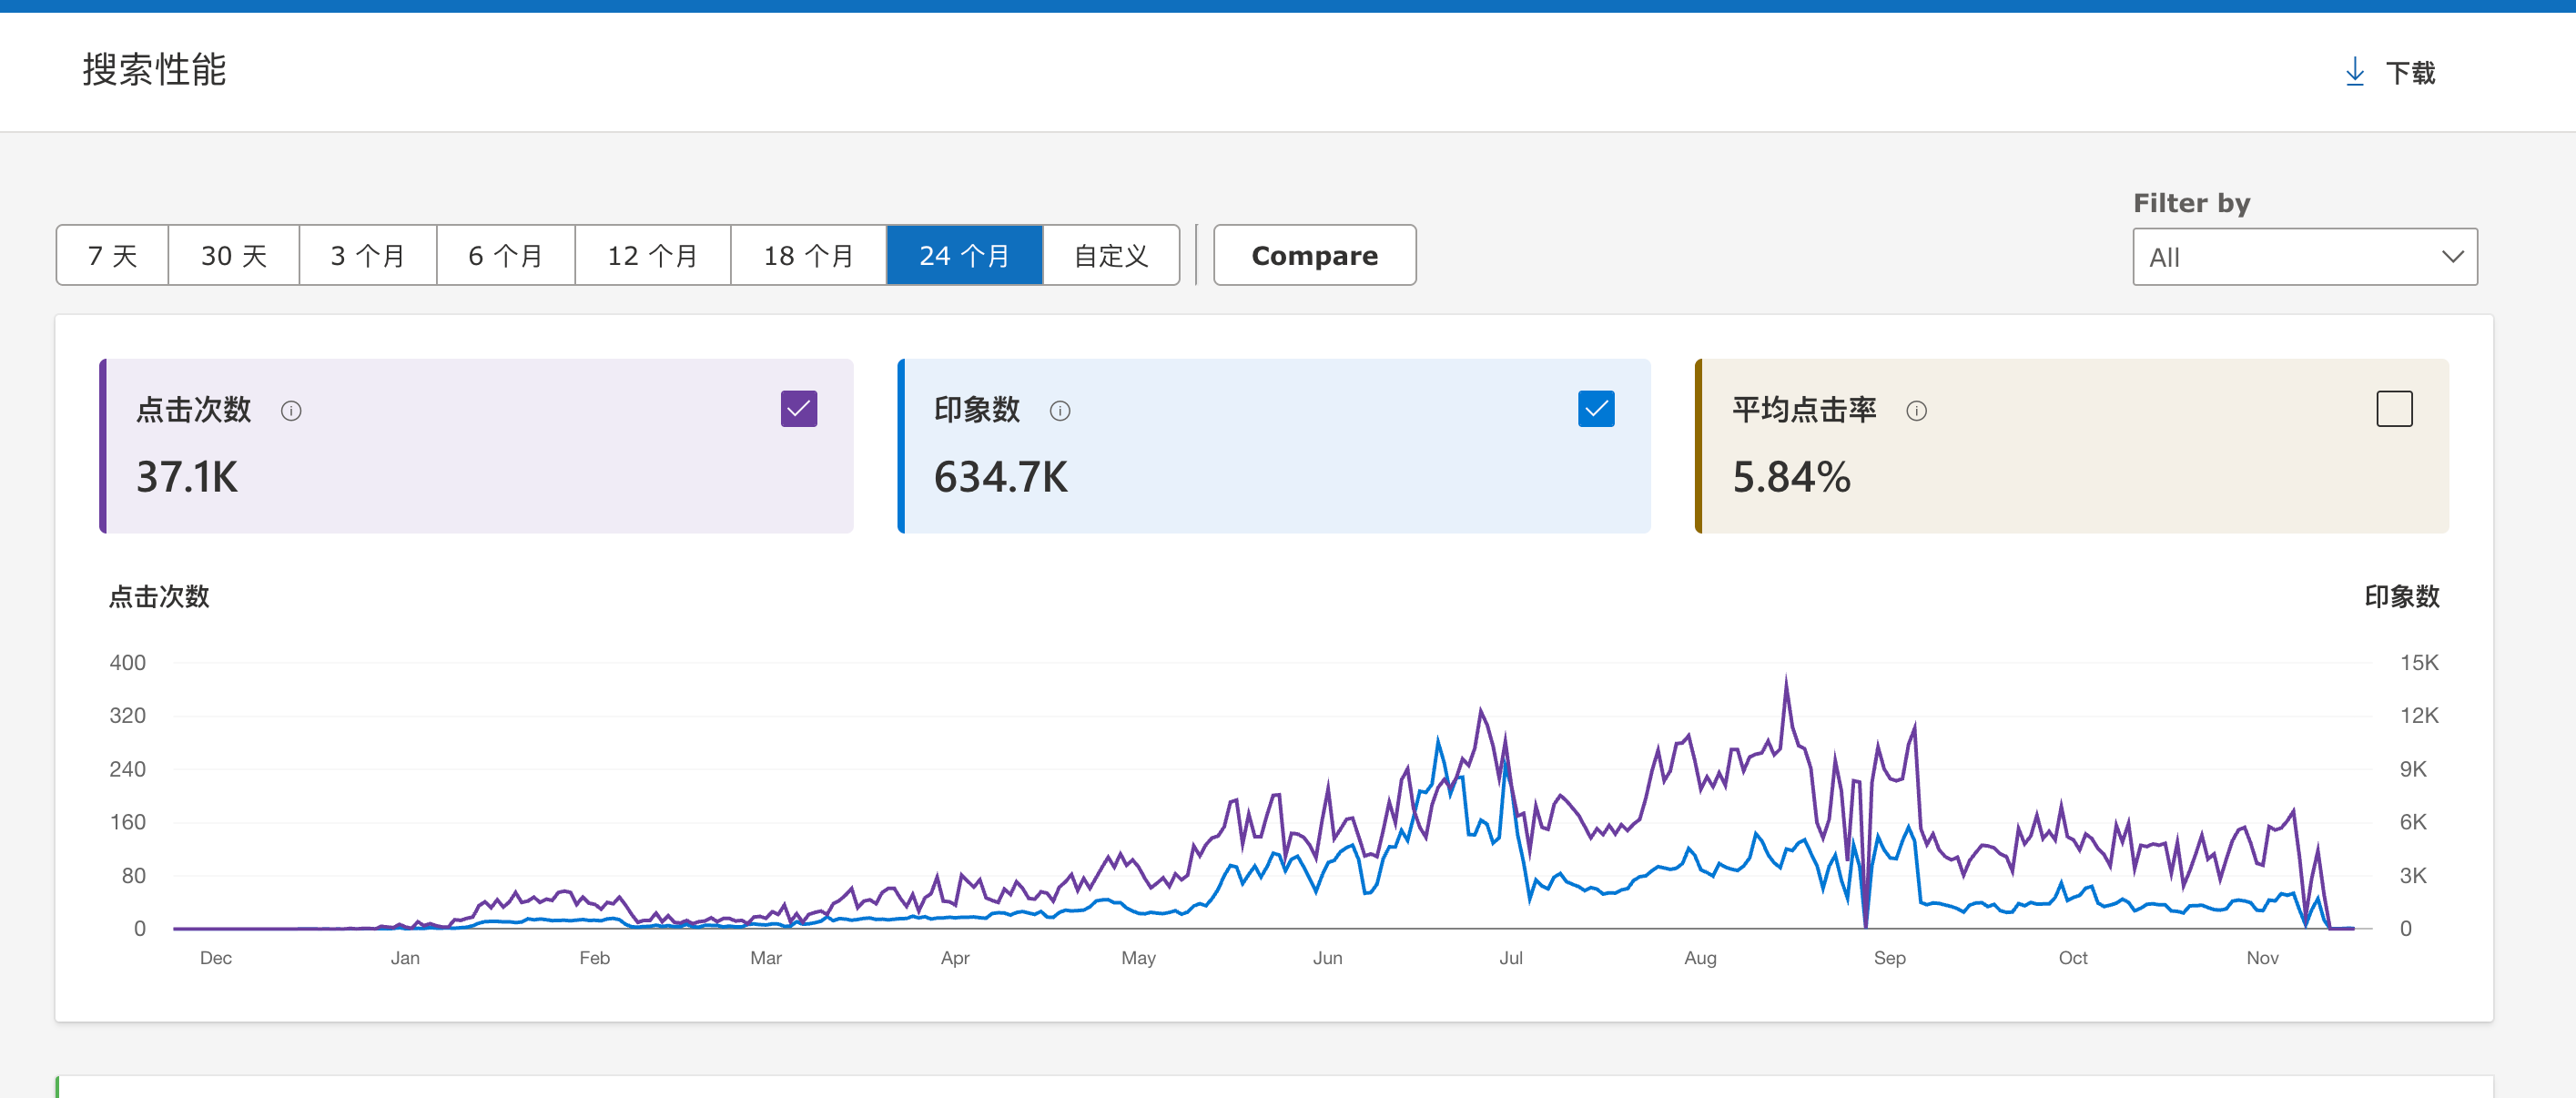The width and height of the screenshot is (2576, 1098).
Task: Click the download arrow icon
Action: [x=2354, y=72]
